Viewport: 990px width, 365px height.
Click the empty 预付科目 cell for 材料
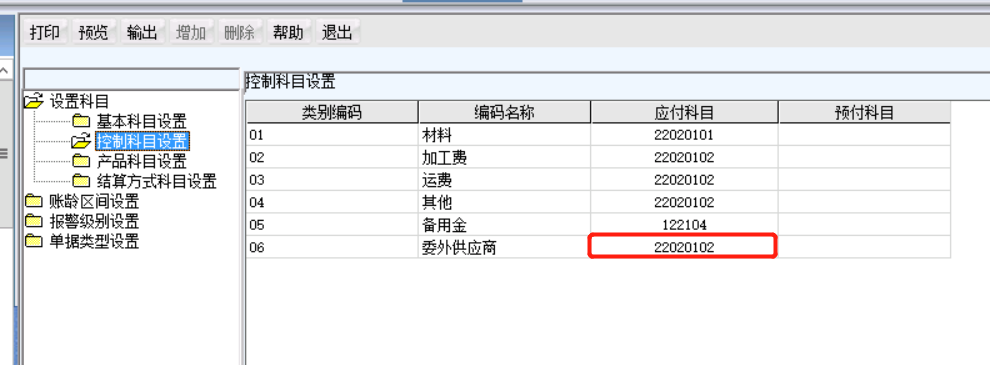point(864,135)
